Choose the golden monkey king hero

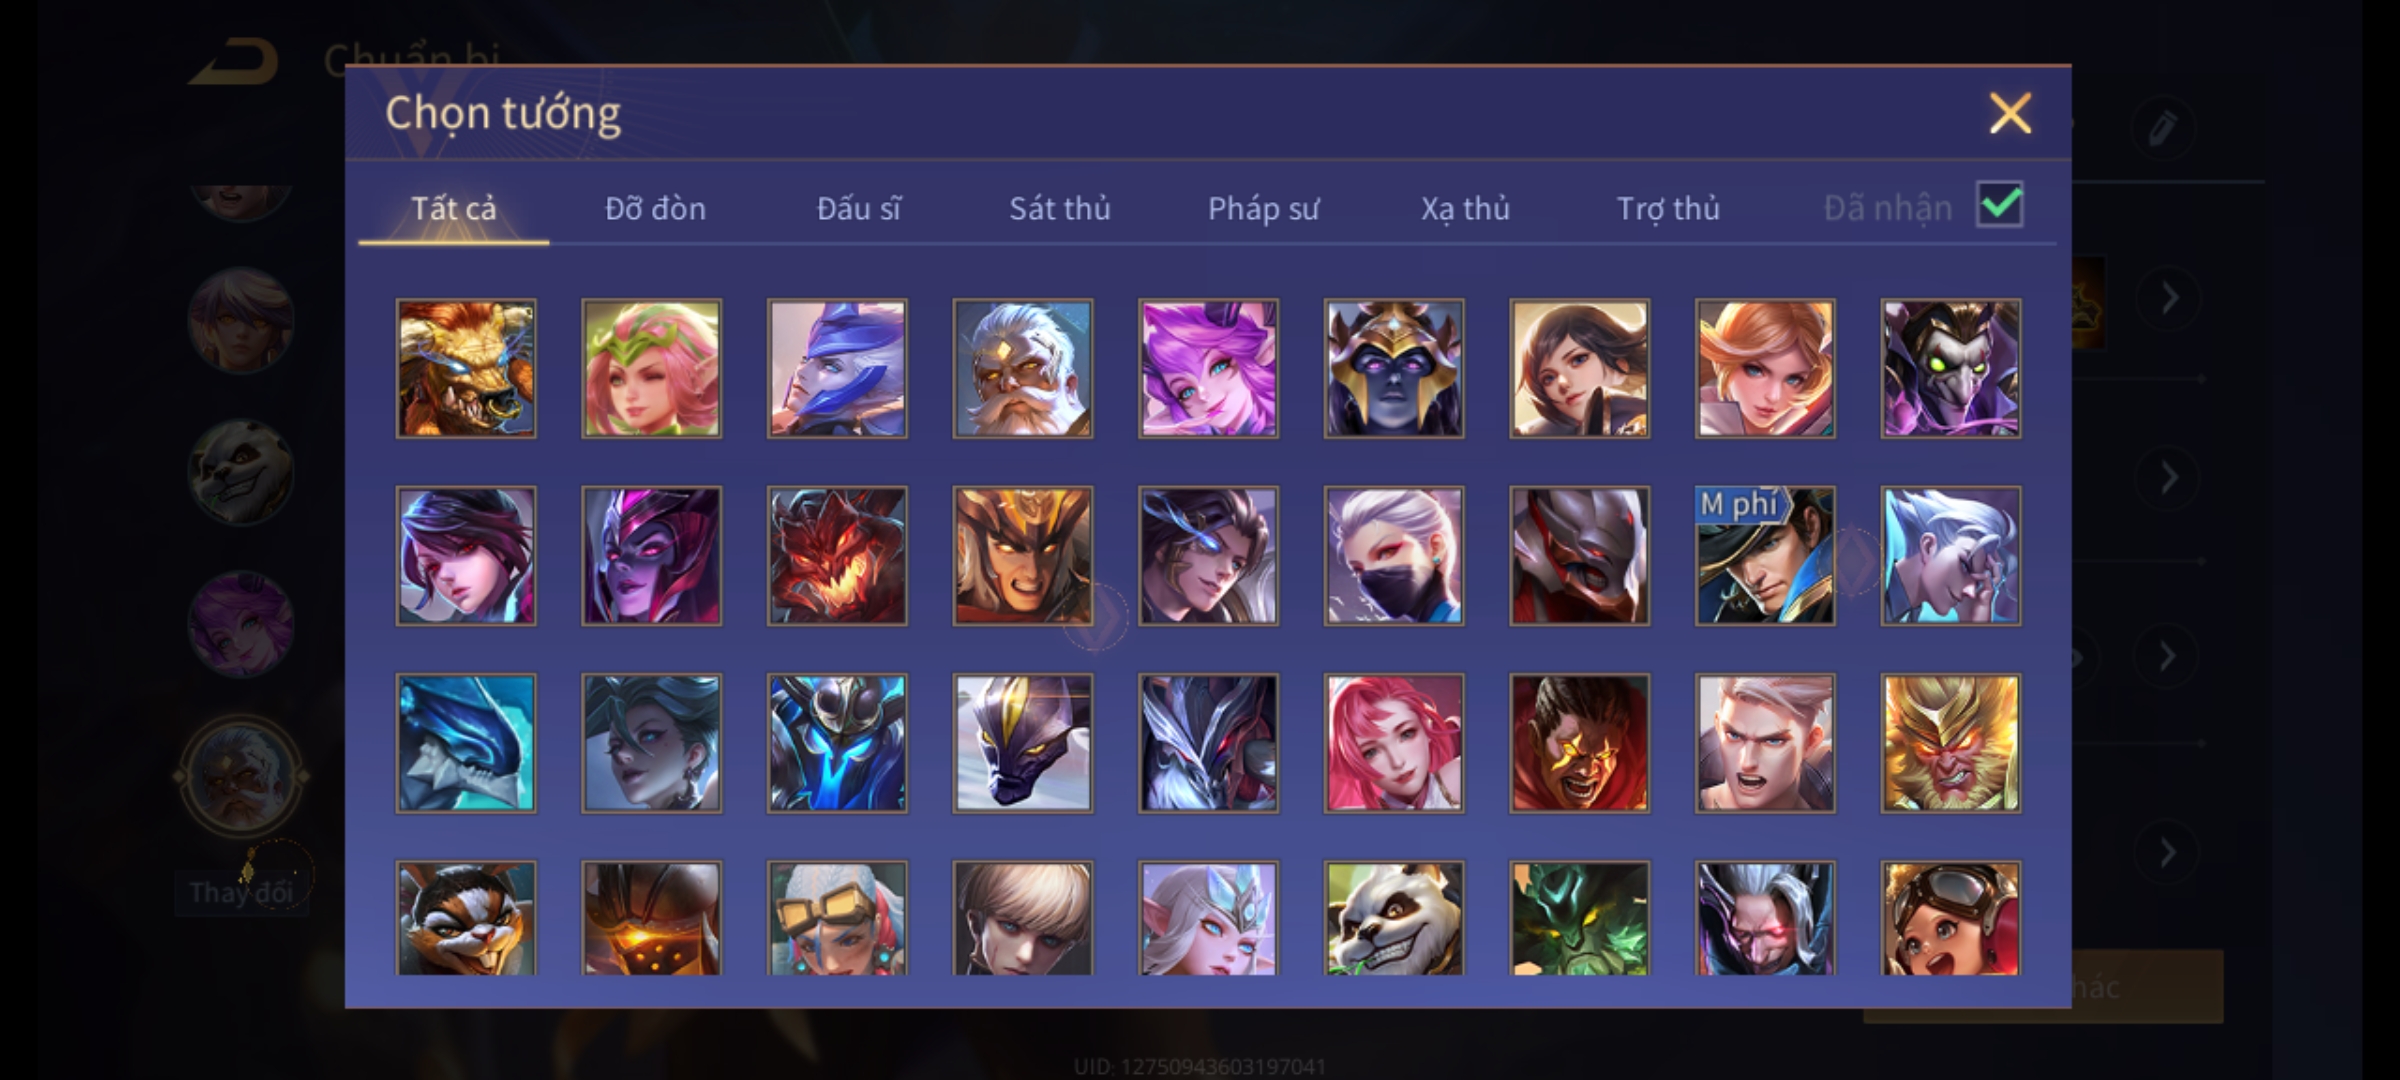click(x=1950, y=743)
